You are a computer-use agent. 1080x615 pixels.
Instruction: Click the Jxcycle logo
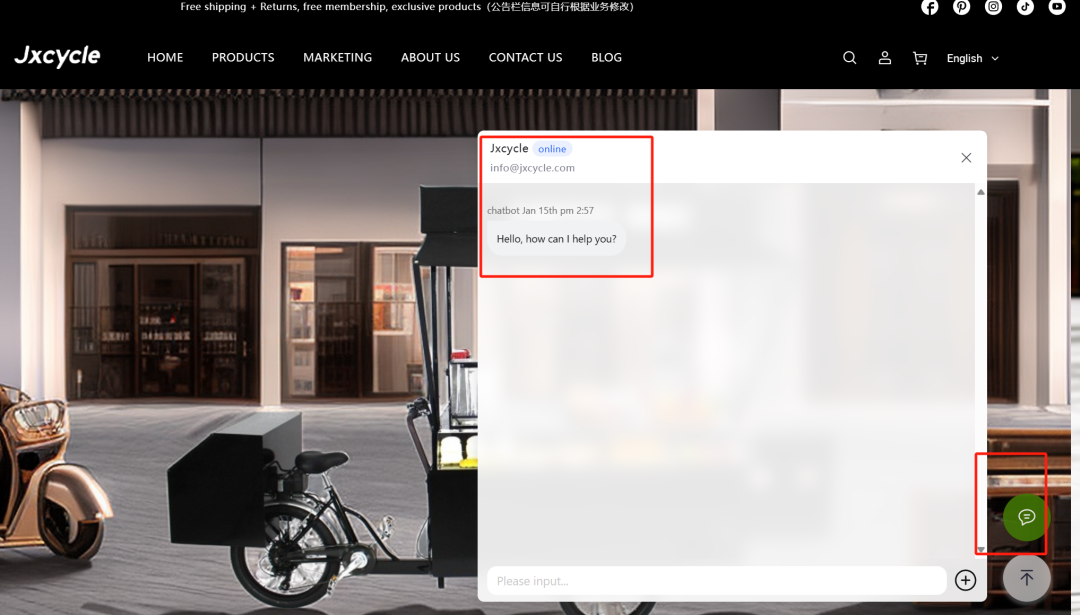[57, 56]
